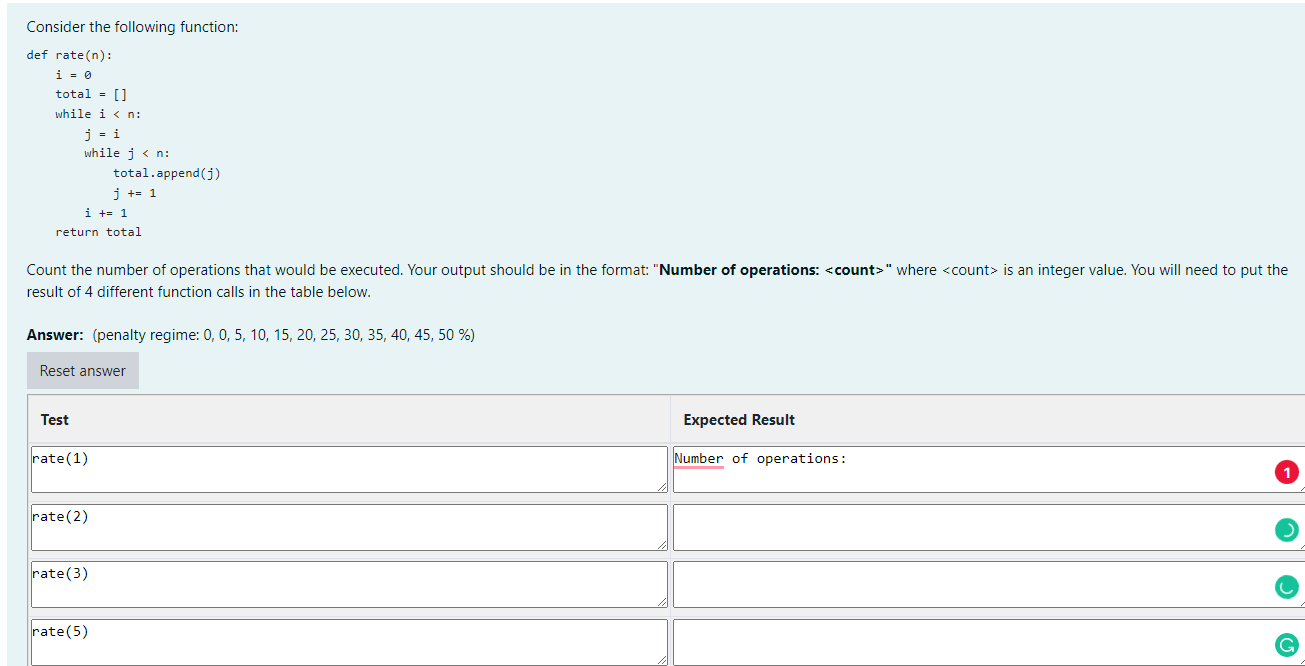Screen dimensions: 1305x666
Task: Click the underlined word 'Number' in result field
Action: tap(699, 459)
